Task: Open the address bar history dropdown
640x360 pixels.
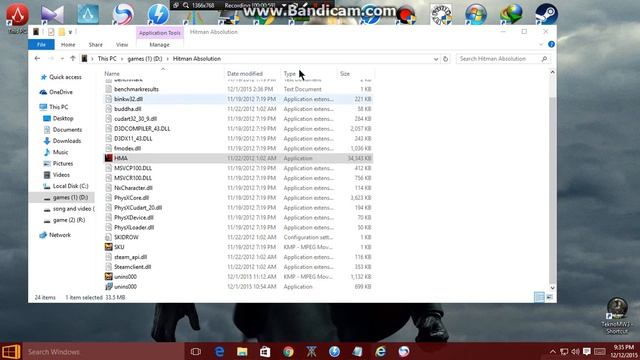Action: click(x=436, y=59)
